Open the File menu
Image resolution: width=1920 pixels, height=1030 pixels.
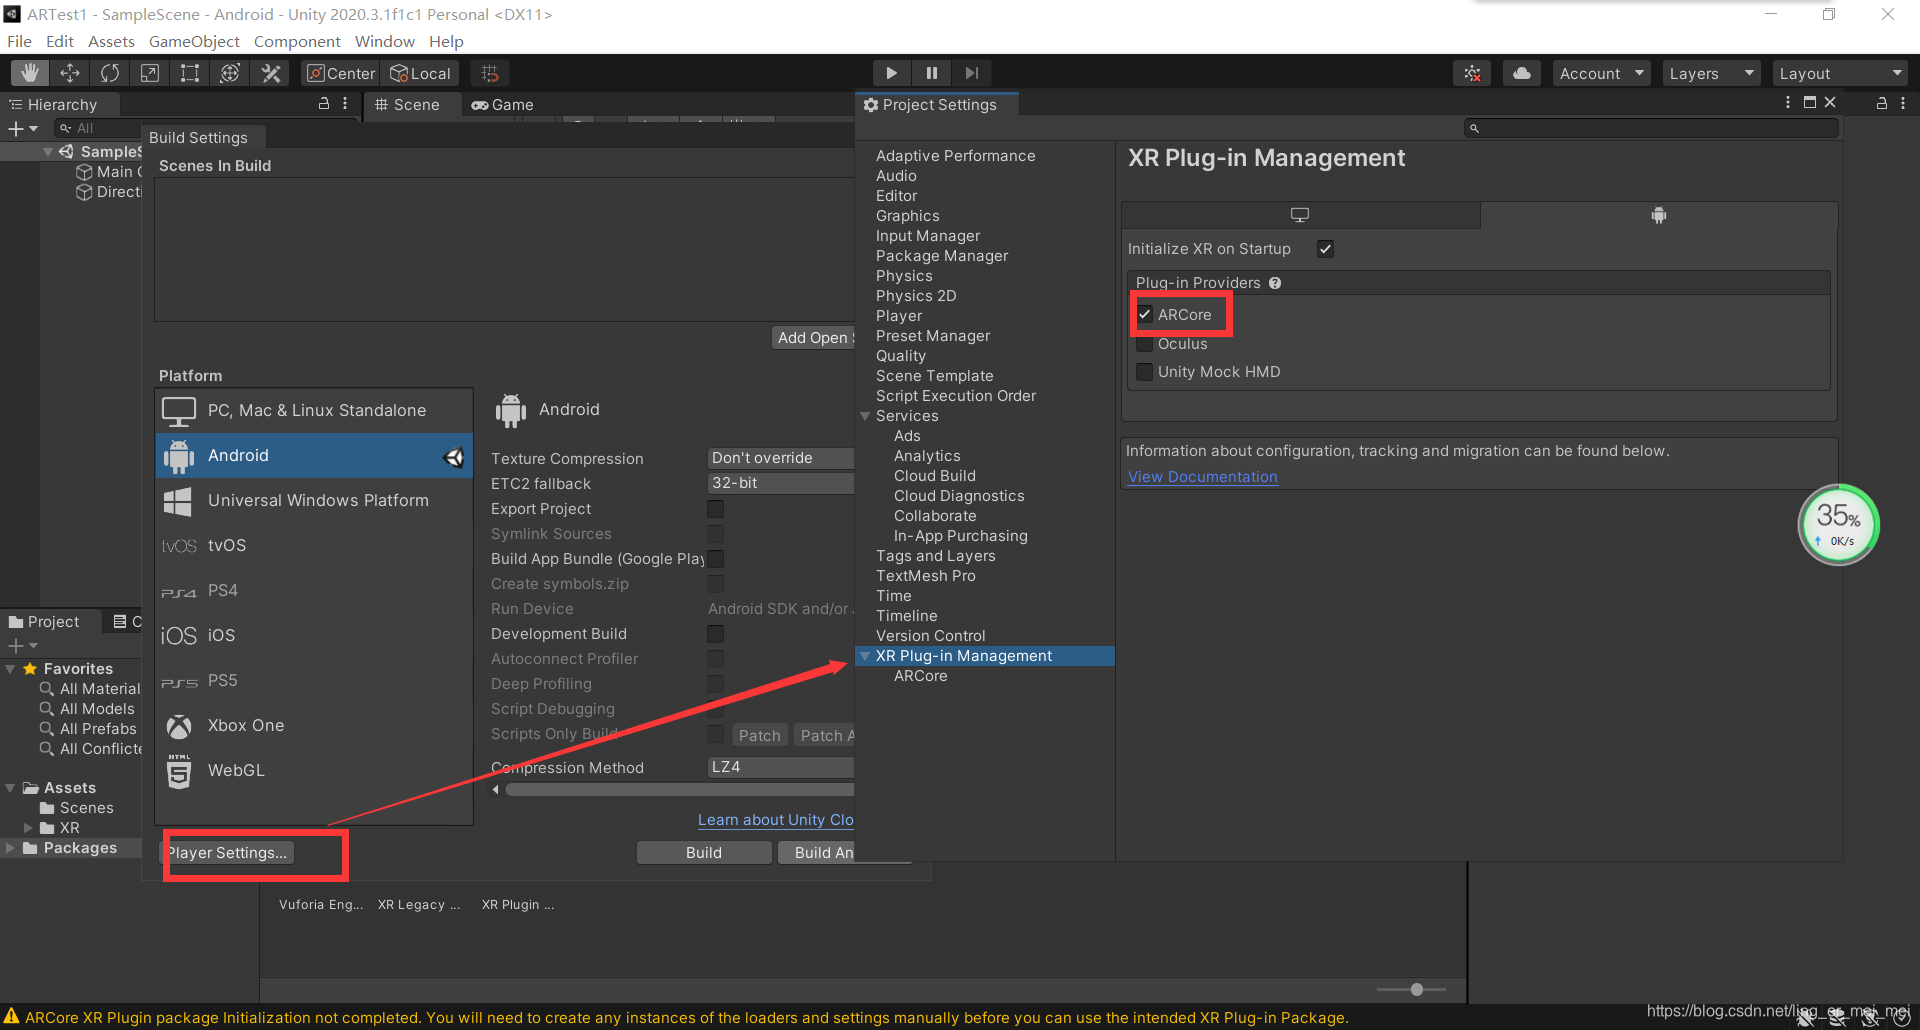click(20, 41)
